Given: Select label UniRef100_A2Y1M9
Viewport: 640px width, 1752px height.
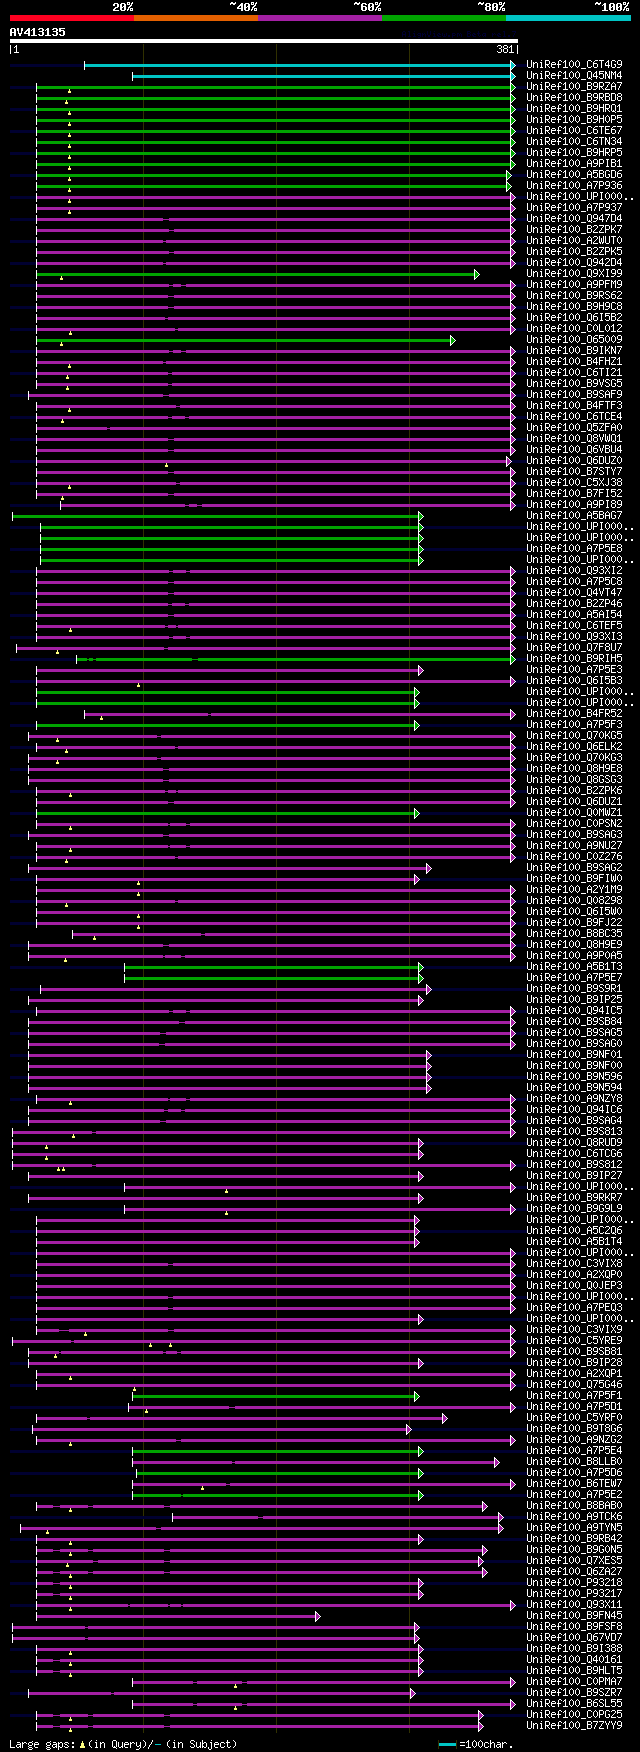Looking at the screenshot, I should pos(574,889).
